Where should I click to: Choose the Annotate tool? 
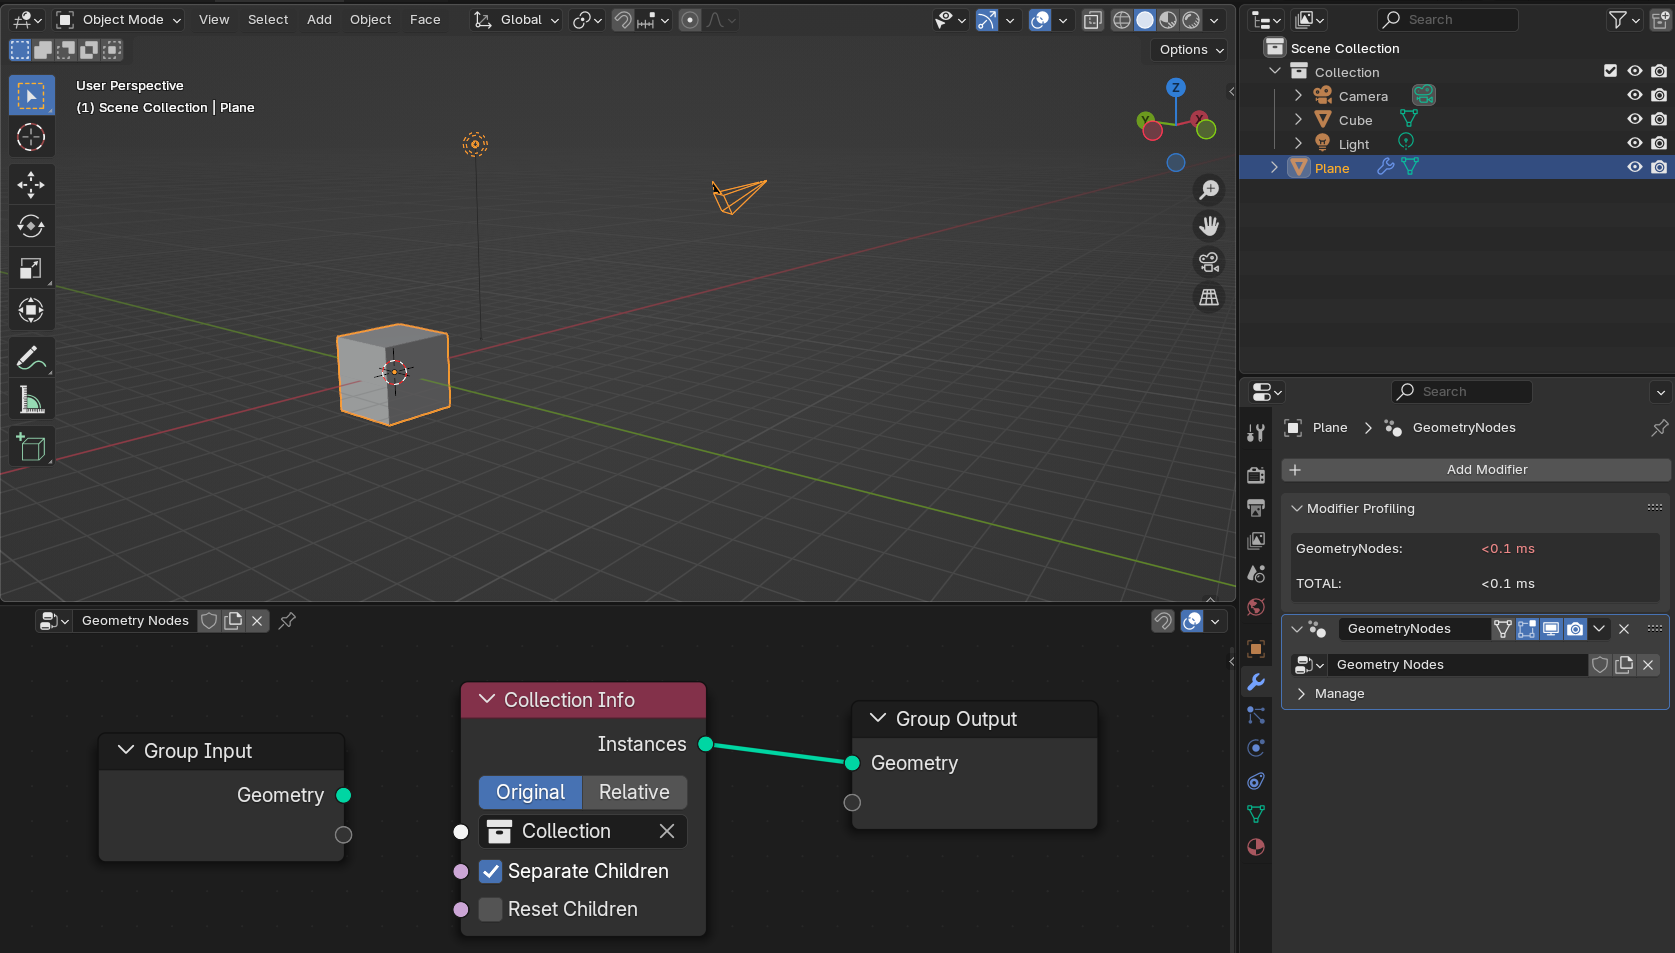(x=31, y=357)
